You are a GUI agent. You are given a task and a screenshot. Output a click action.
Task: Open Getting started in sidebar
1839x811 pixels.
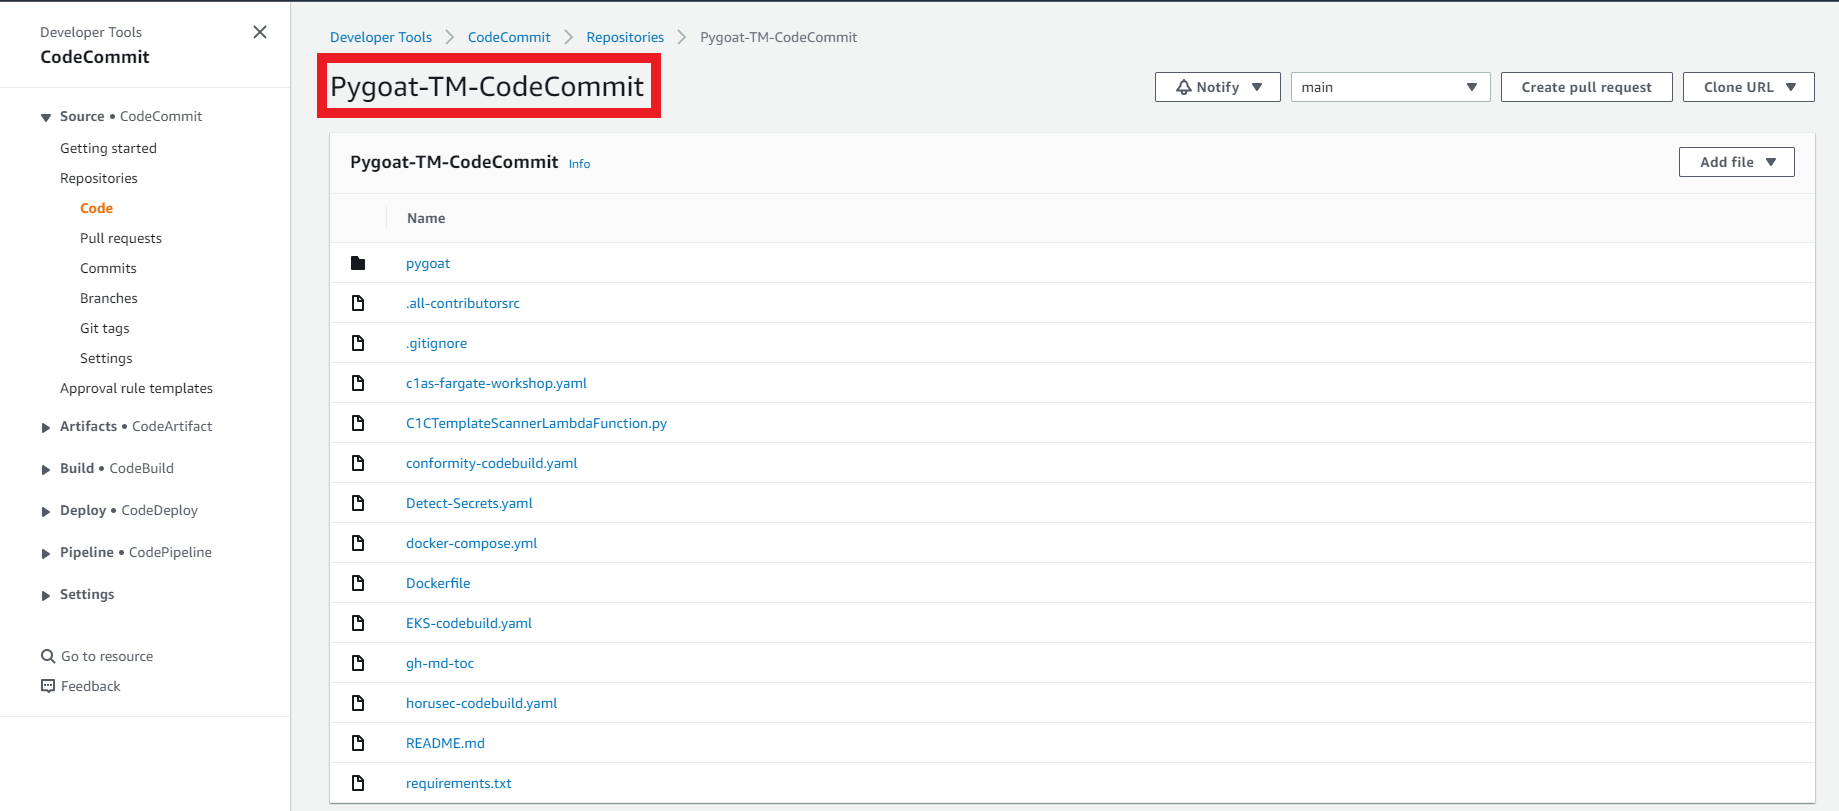tap(108, 148)
